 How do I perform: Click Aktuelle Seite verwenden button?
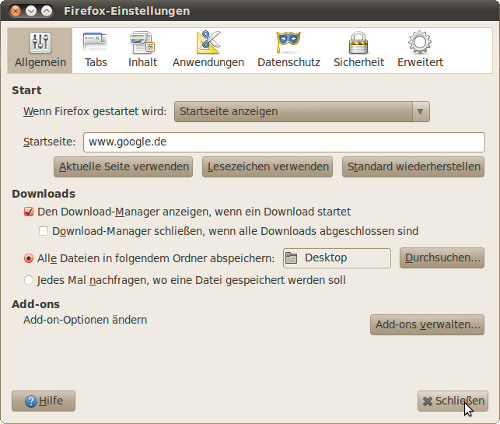coord(123,167)
